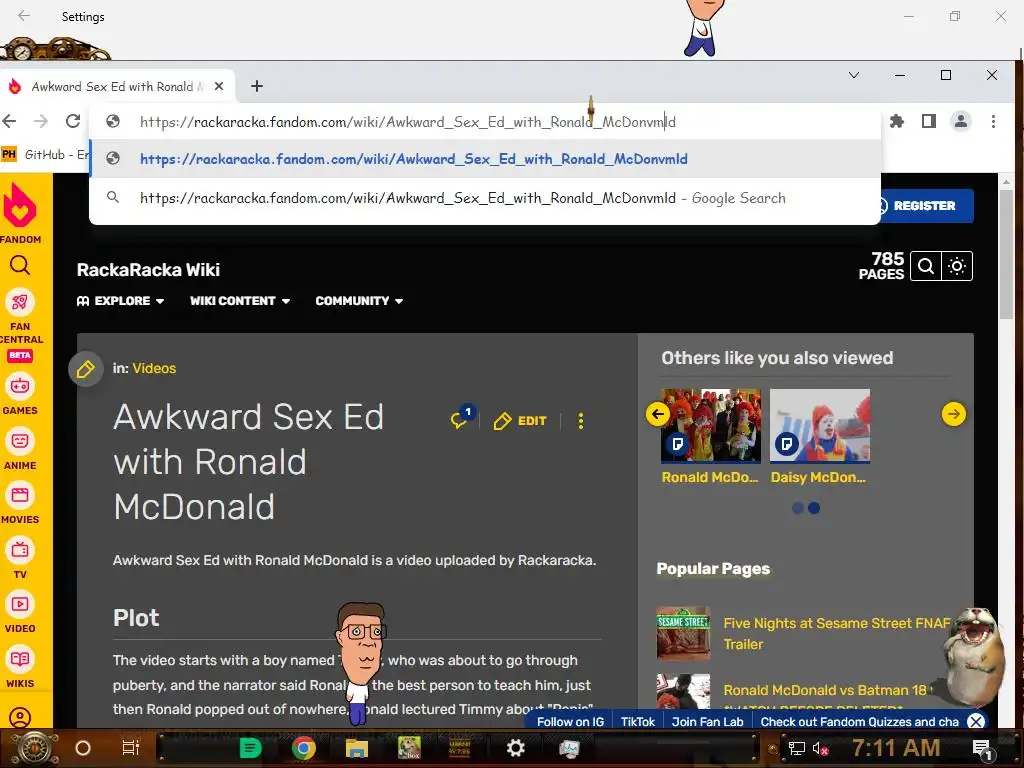The height and width of the screenshot is (768, 1024).
Task: Open the tab search chevron
Action: [854, 75]
